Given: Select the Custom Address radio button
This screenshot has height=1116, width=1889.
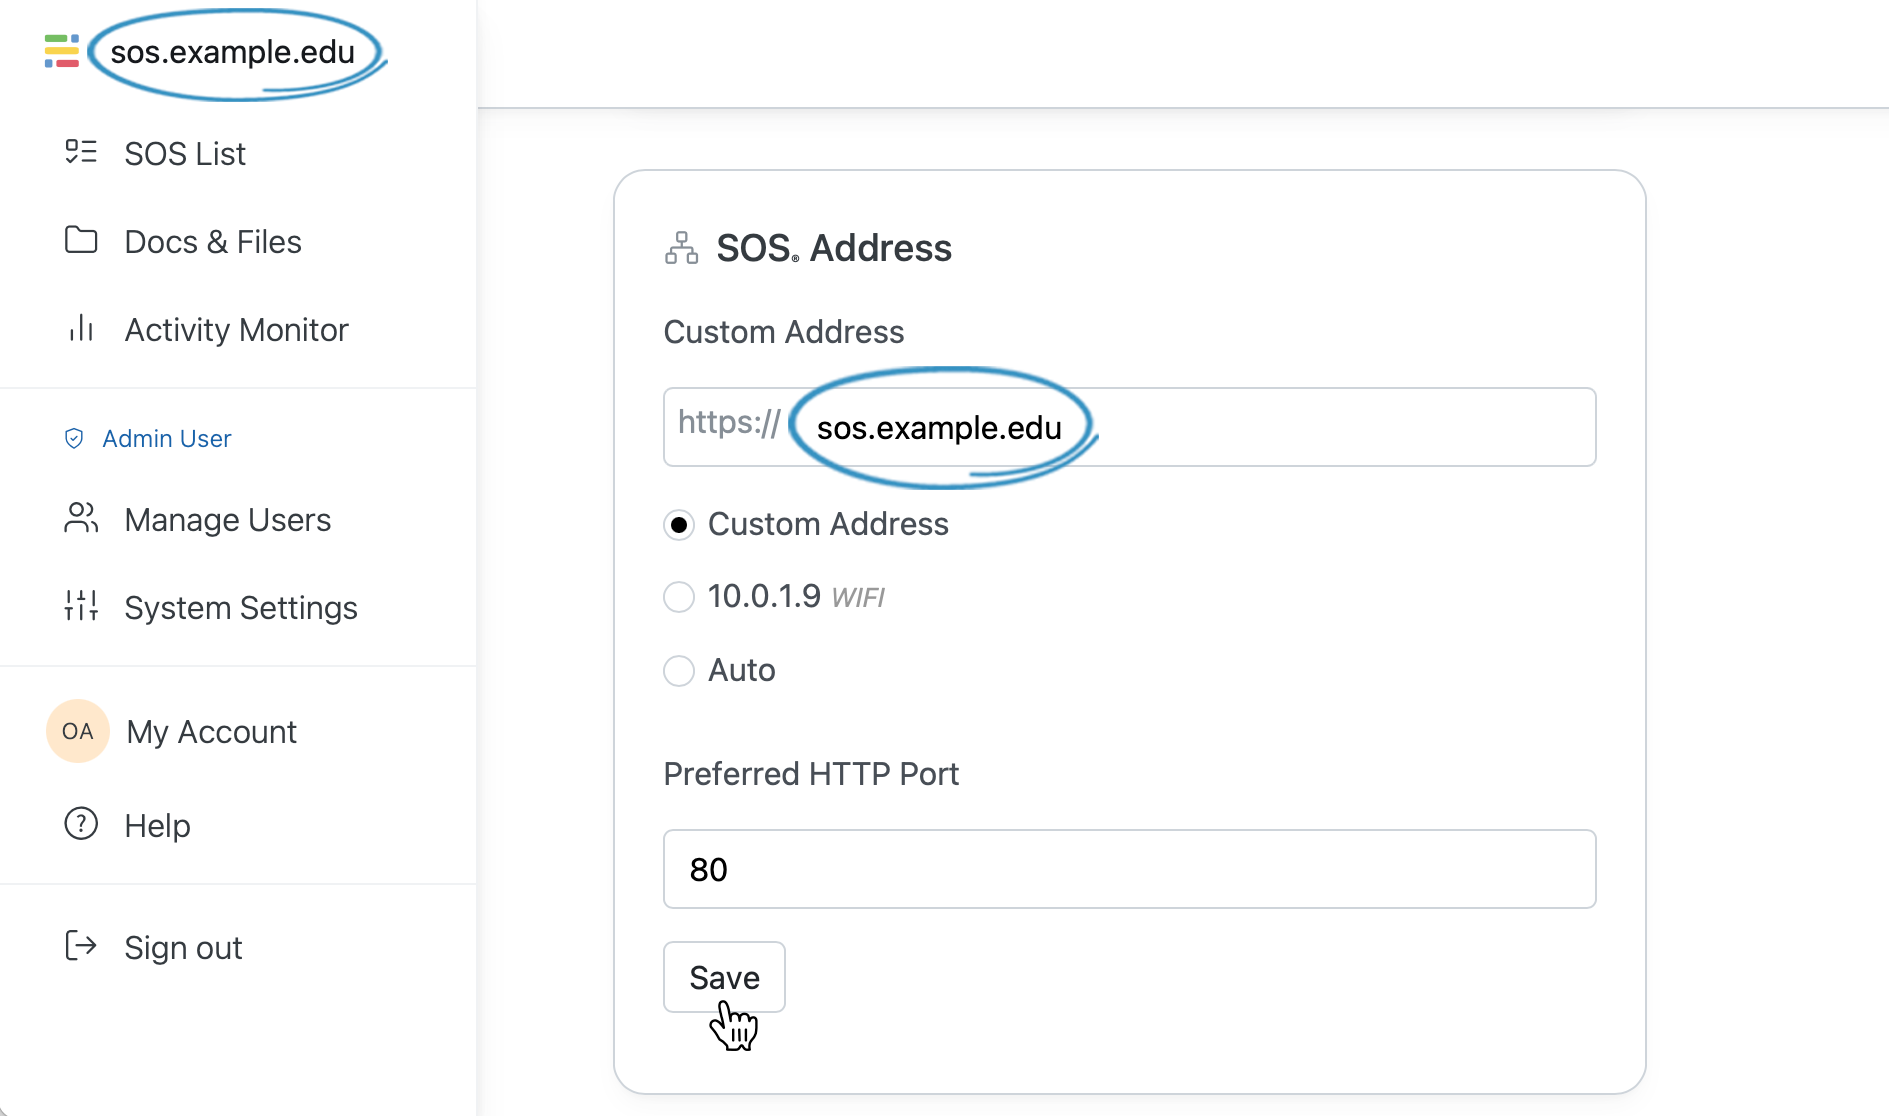Looking at the screenshot, I should [x=679, y=525].
